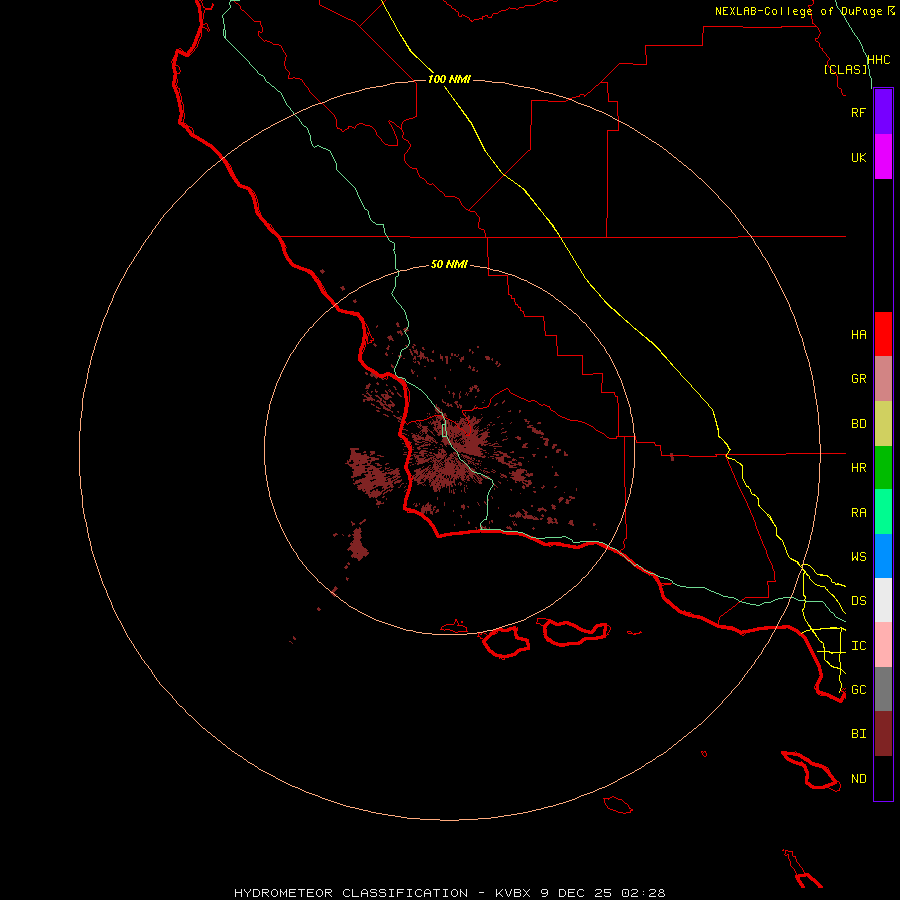The height and width of the screenshot is (900, 900).
Task: Click the RF purple legend swatch
Action: pyautogui.click(x=883, y=112)
